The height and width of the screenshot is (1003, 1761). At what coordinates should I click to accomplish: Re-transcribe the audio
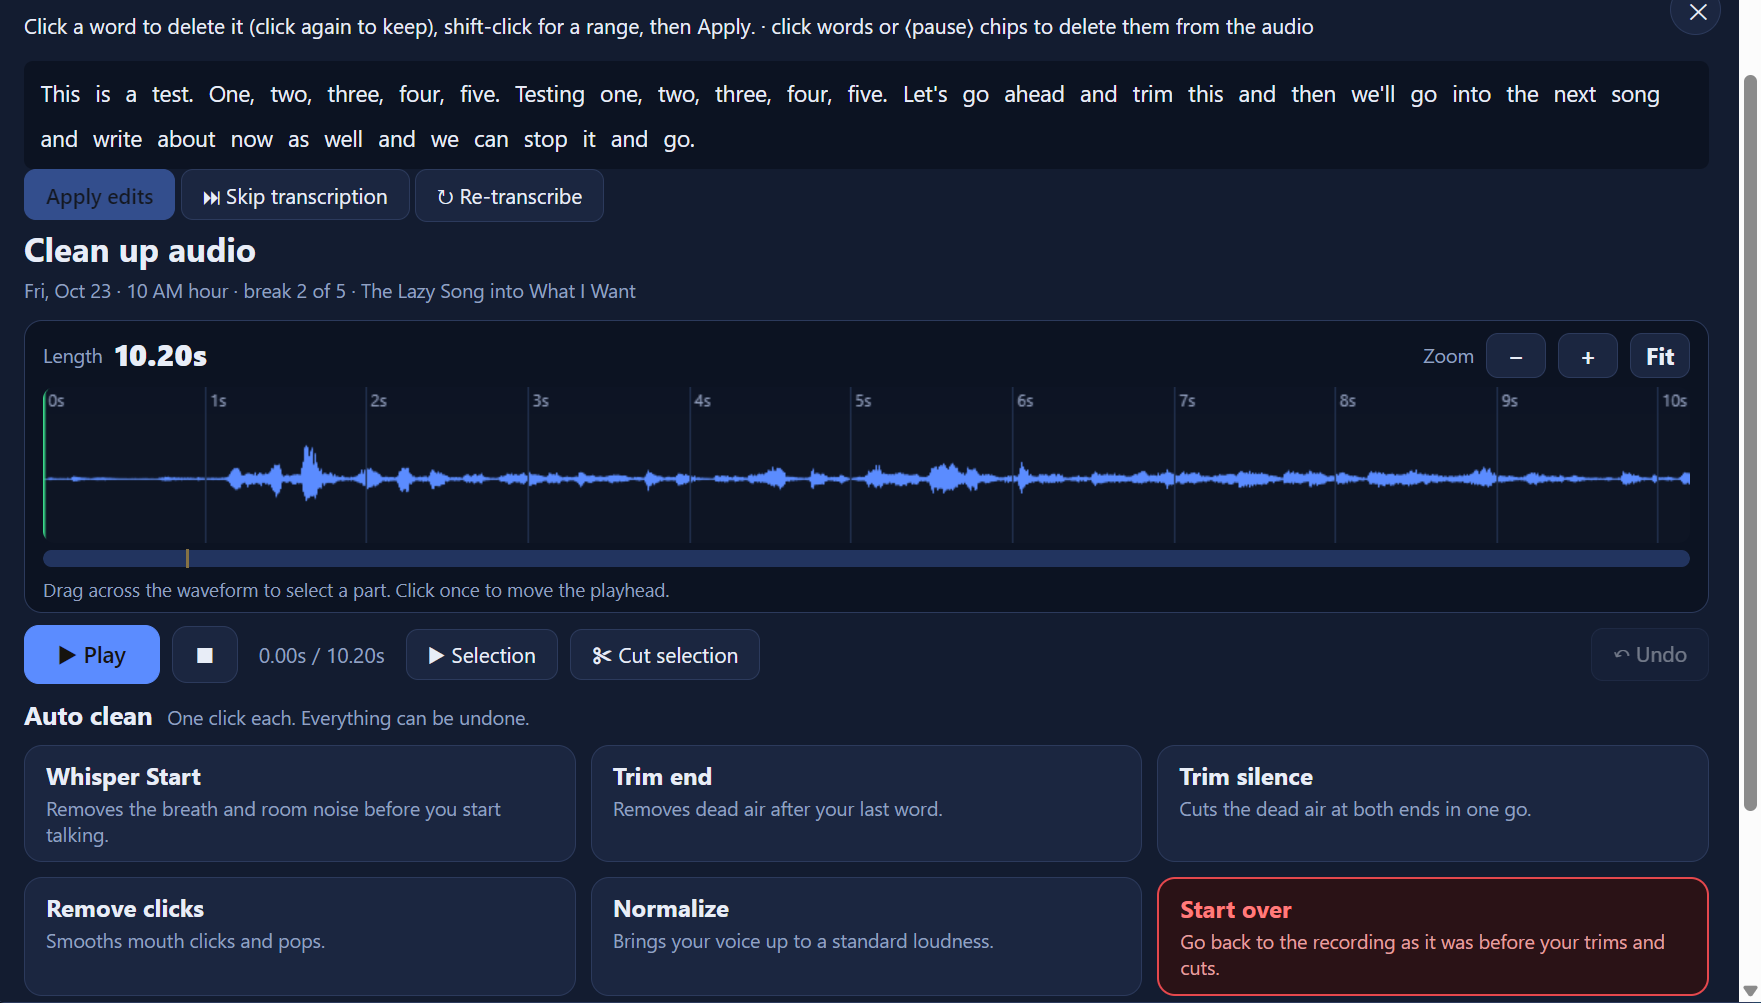509,195
